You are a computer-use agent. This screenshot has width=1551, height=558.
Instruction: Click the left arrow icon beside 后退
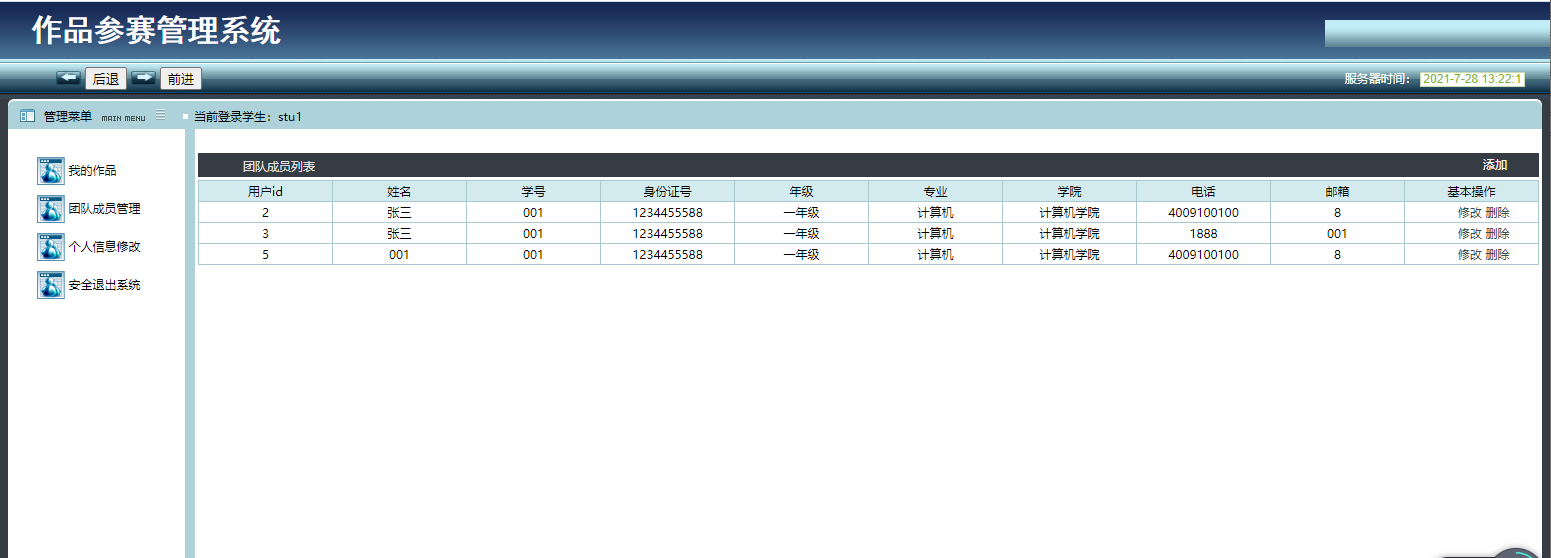click(68, 78)
